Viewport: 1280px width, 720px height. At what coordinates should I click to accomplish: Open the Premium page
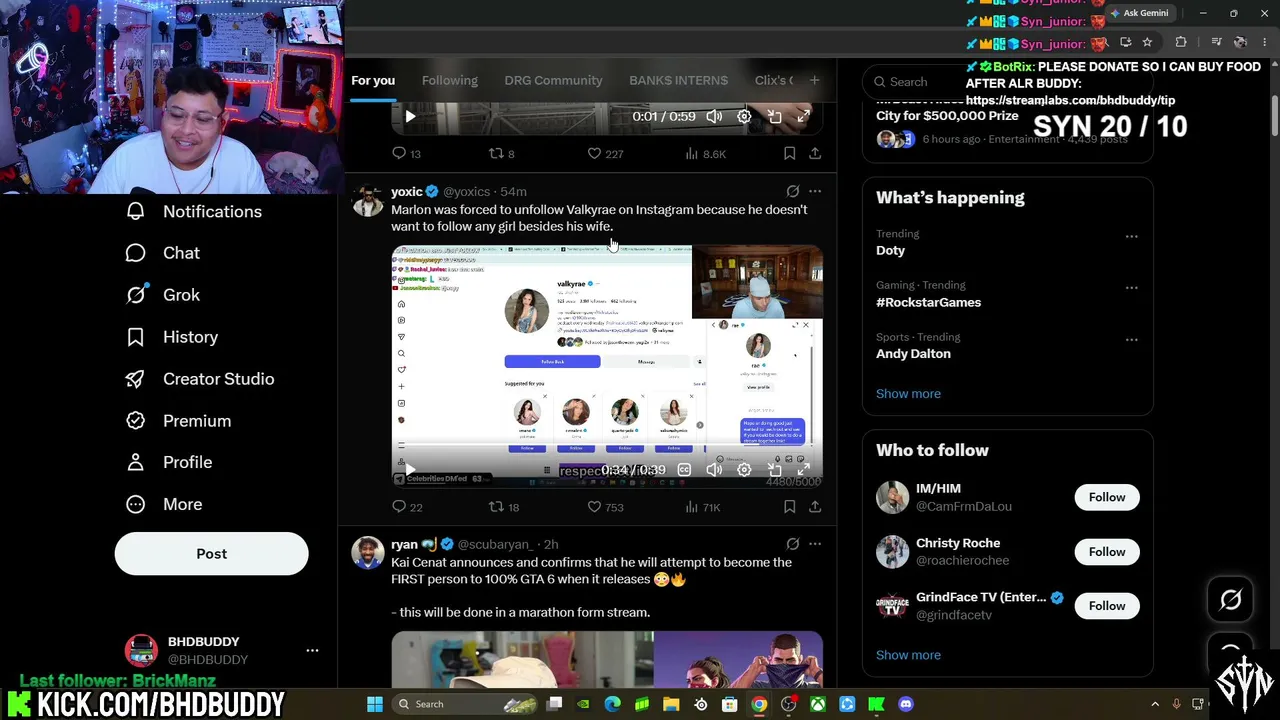click(177, 421)
